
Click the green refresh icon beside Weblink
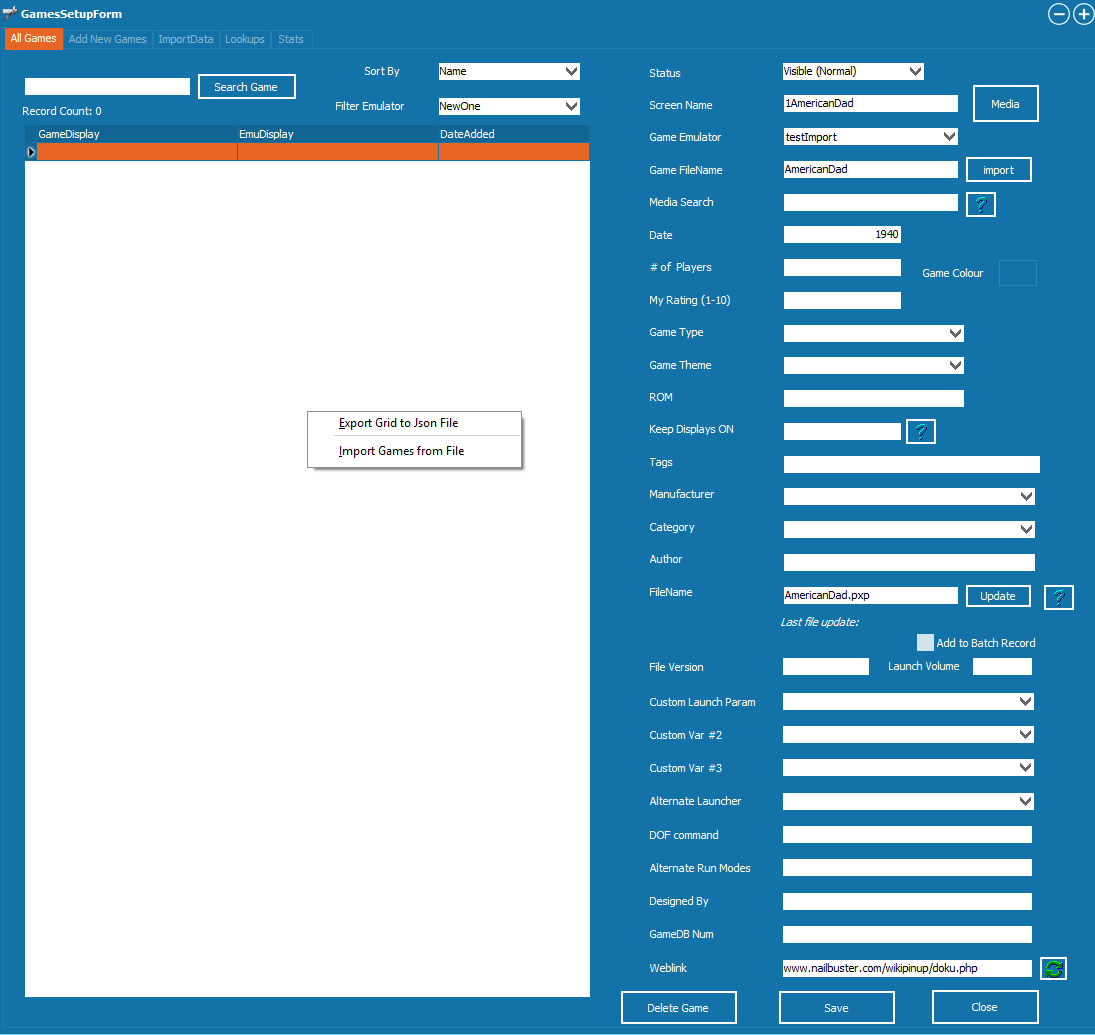(1053, 968)
